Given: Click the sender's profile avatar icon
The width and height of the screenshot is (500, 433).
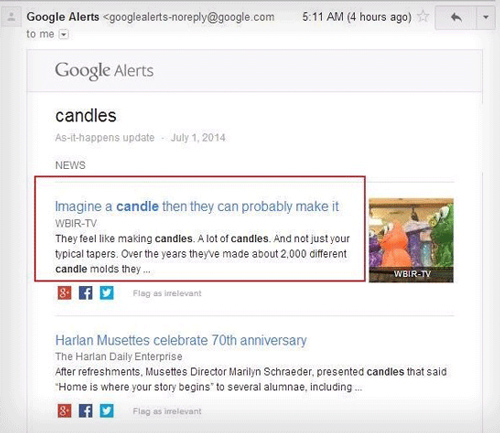Looking at the screenshot, I should point(12,17).
